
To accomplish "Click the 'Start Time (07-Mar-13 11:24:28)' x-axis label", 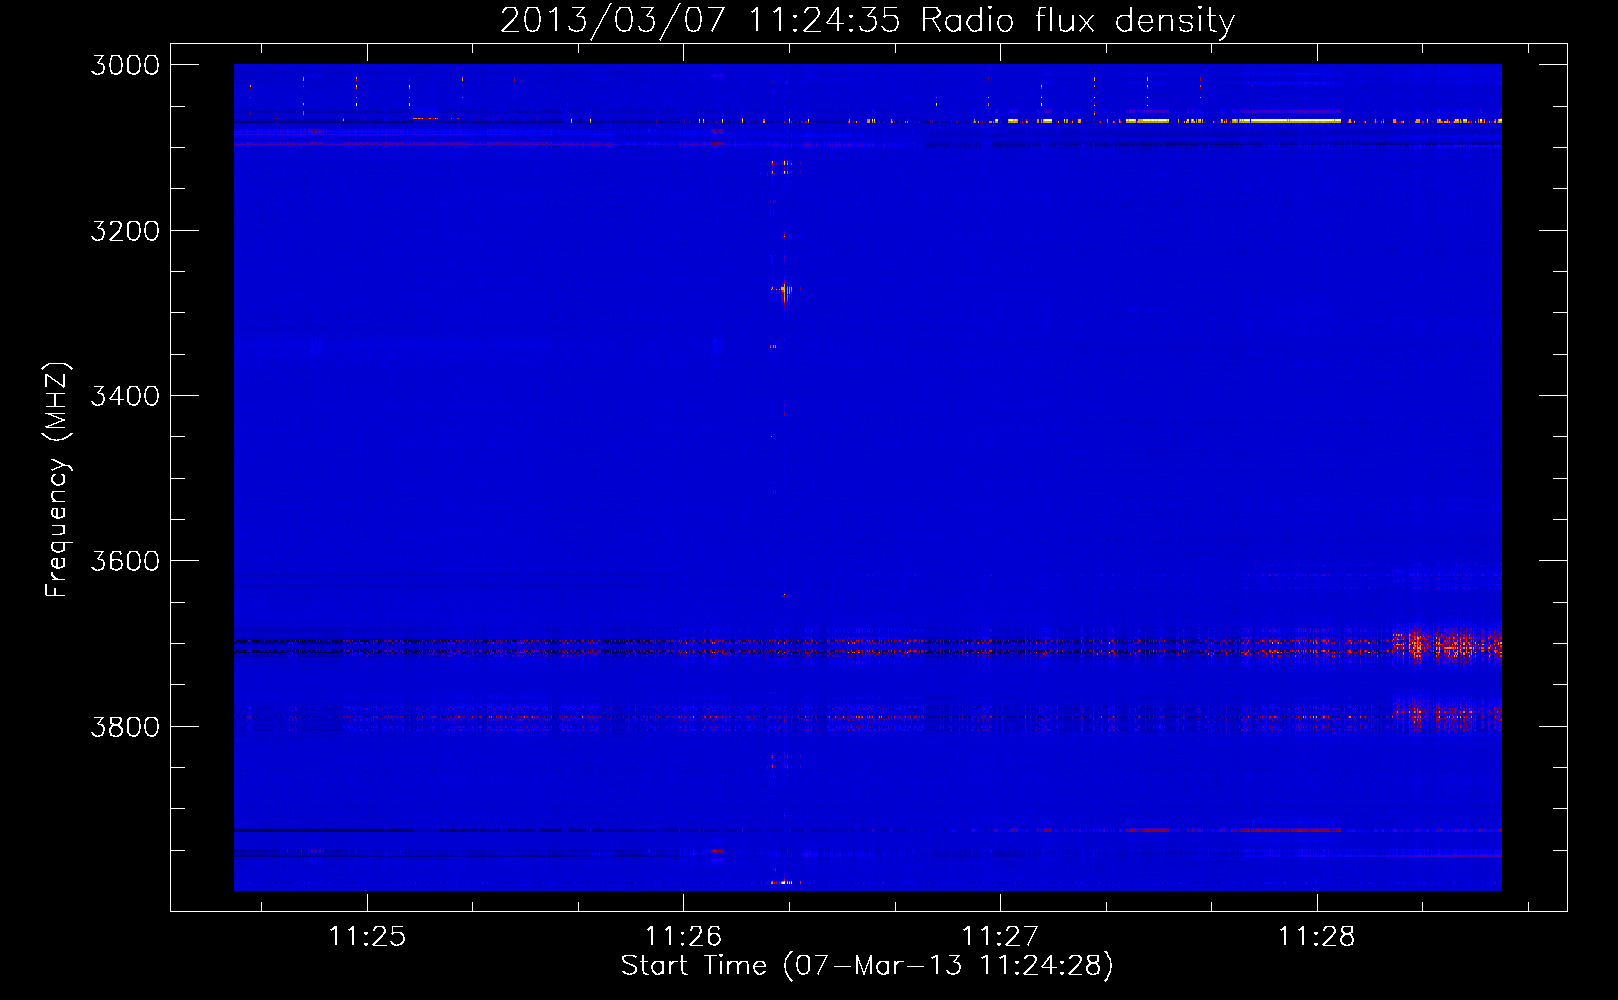I will (867, 966).
